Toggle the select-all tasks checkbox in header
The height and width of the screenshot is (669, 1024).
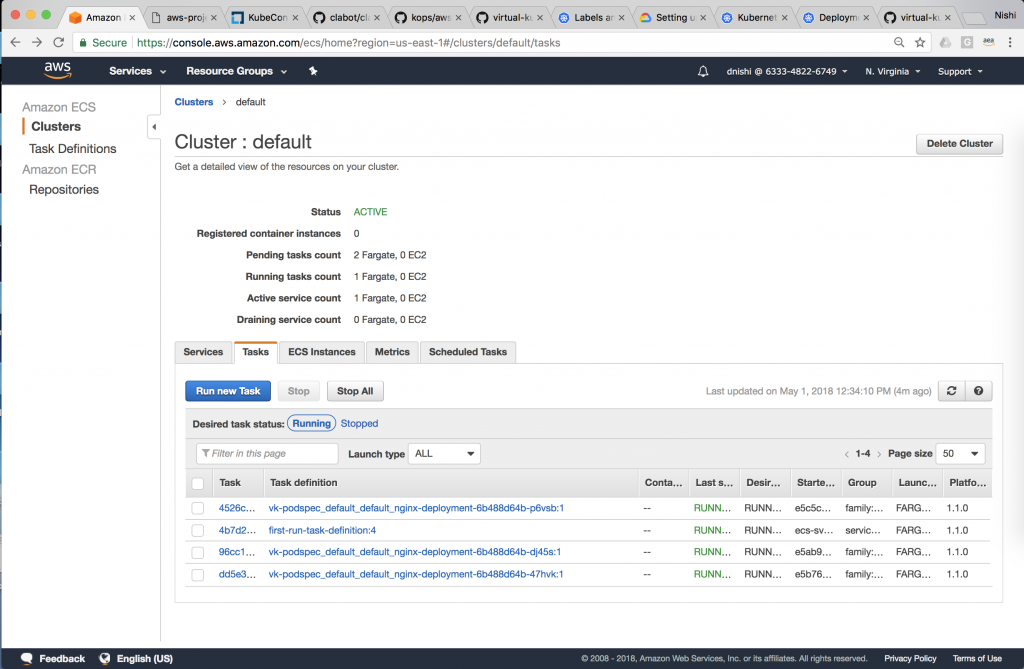tap(198, 483)
